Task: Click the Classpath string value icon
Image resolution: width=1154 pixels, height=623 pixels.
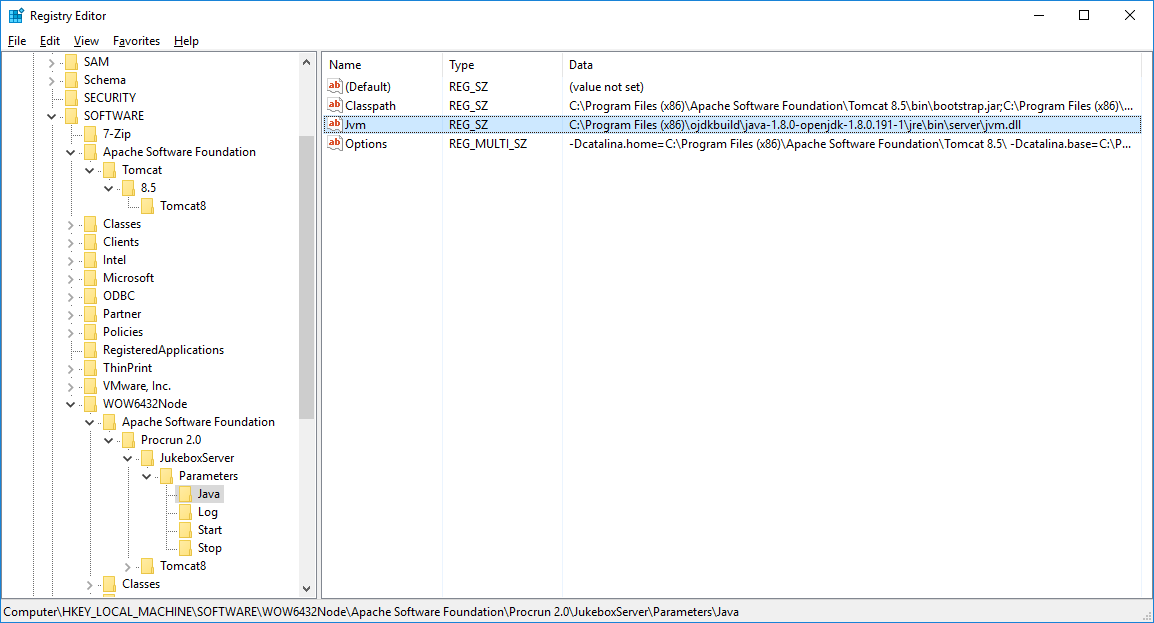Action: pos(335,106)
